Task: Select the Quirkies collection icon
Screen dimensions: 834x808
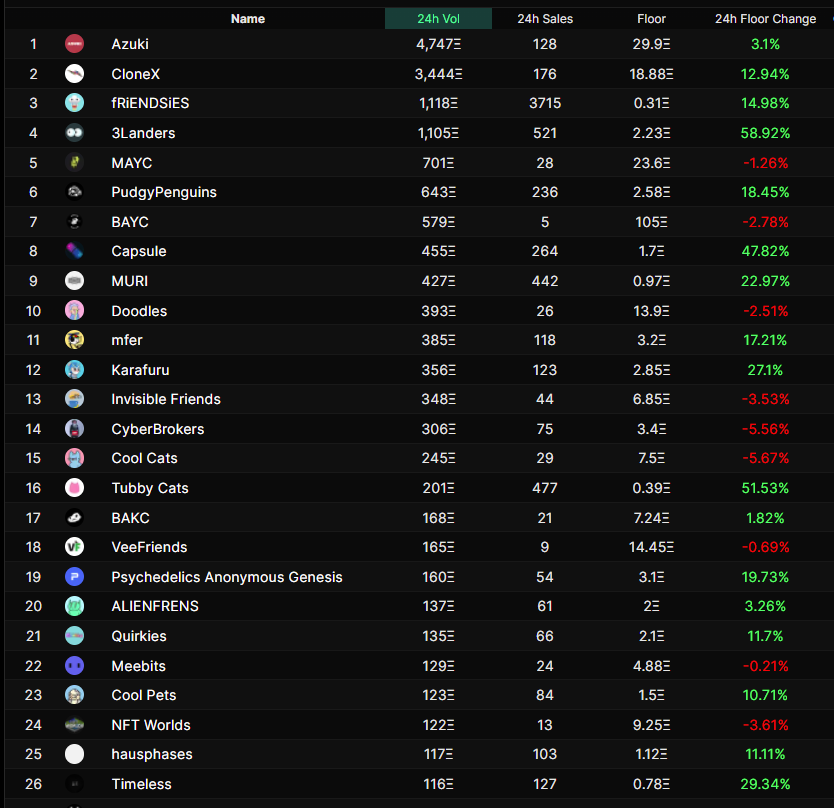Action: [74, 635]
